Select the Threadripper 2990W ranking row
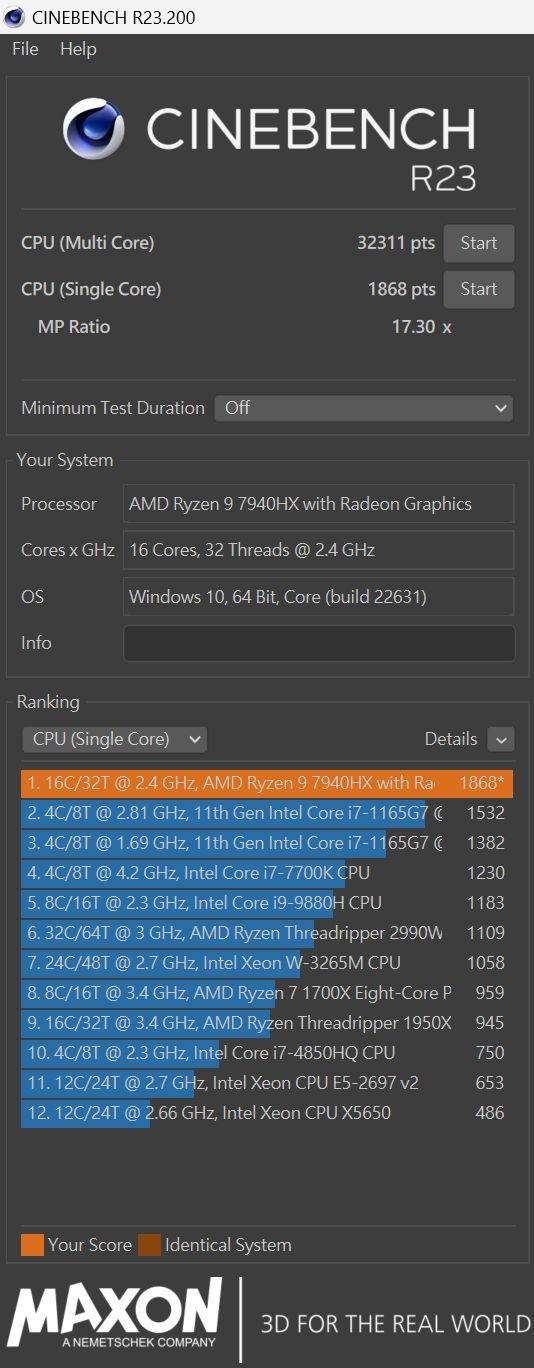534x1368 pixels. pyautogui.click(x=267, y=933)
